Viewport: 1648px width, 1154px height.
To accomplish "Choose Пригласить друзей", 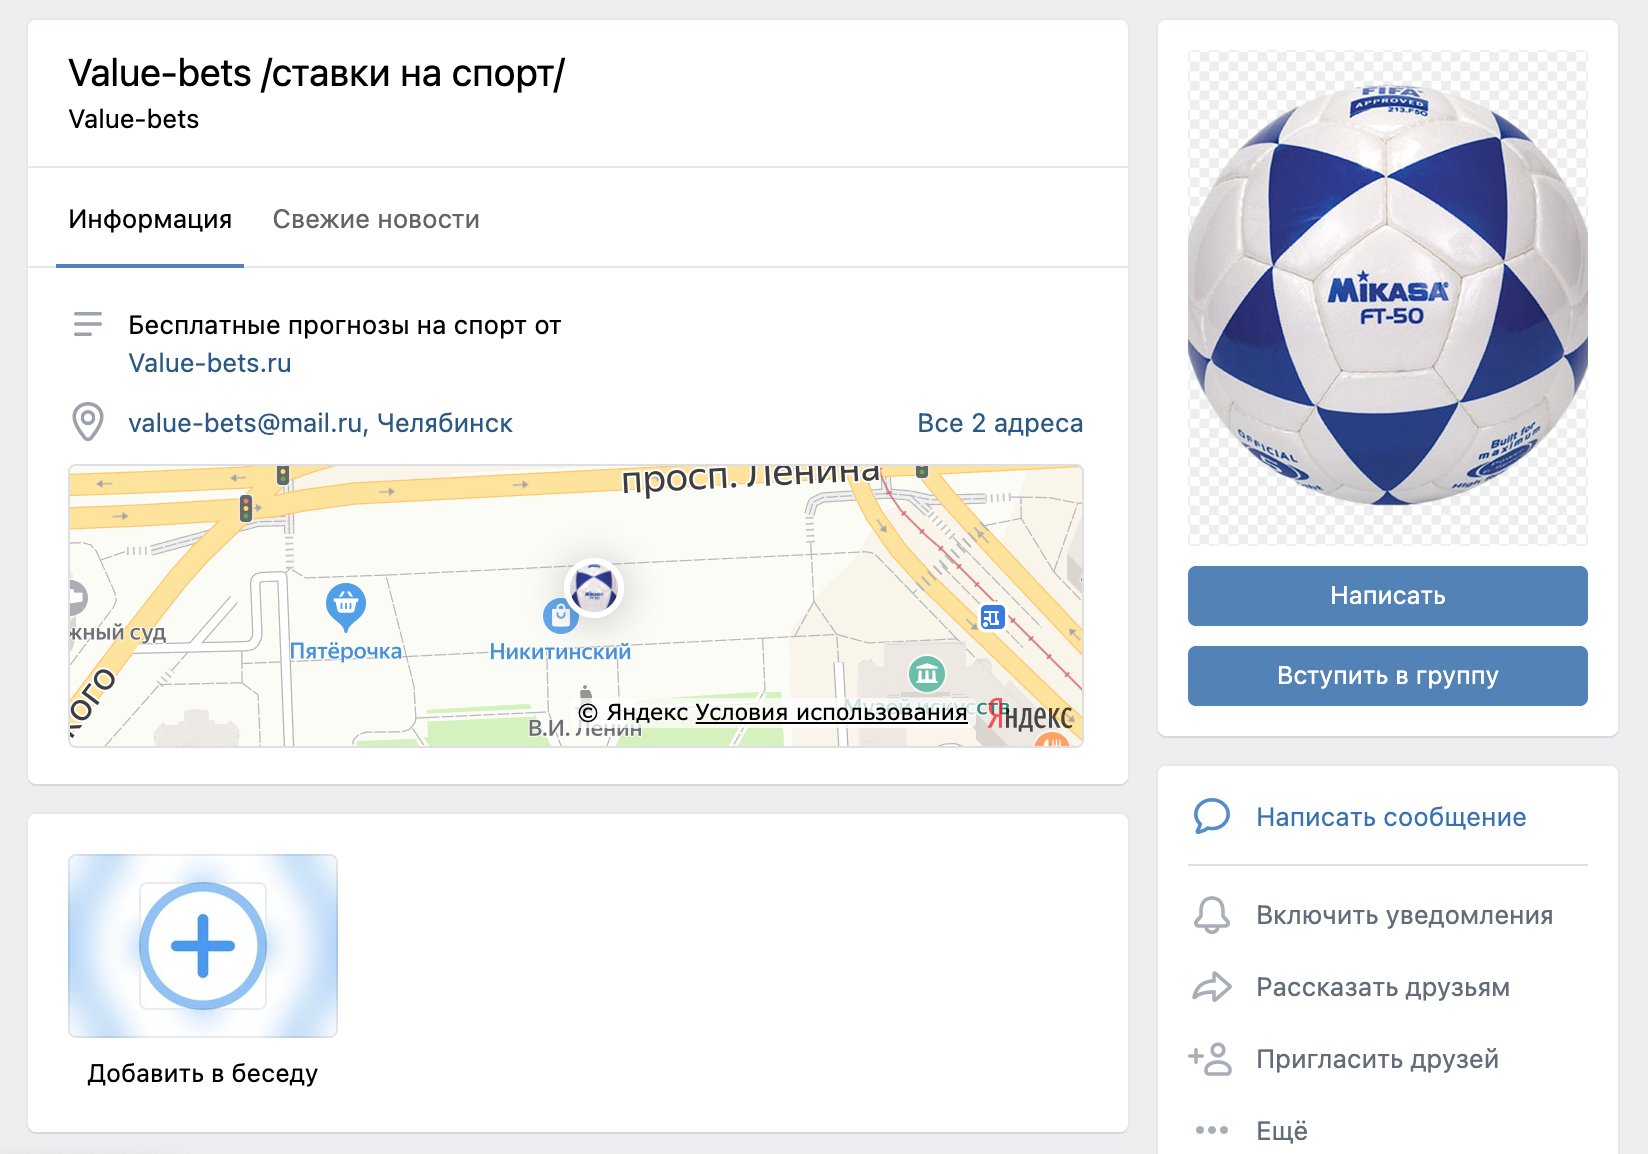I will 1378,1059.
